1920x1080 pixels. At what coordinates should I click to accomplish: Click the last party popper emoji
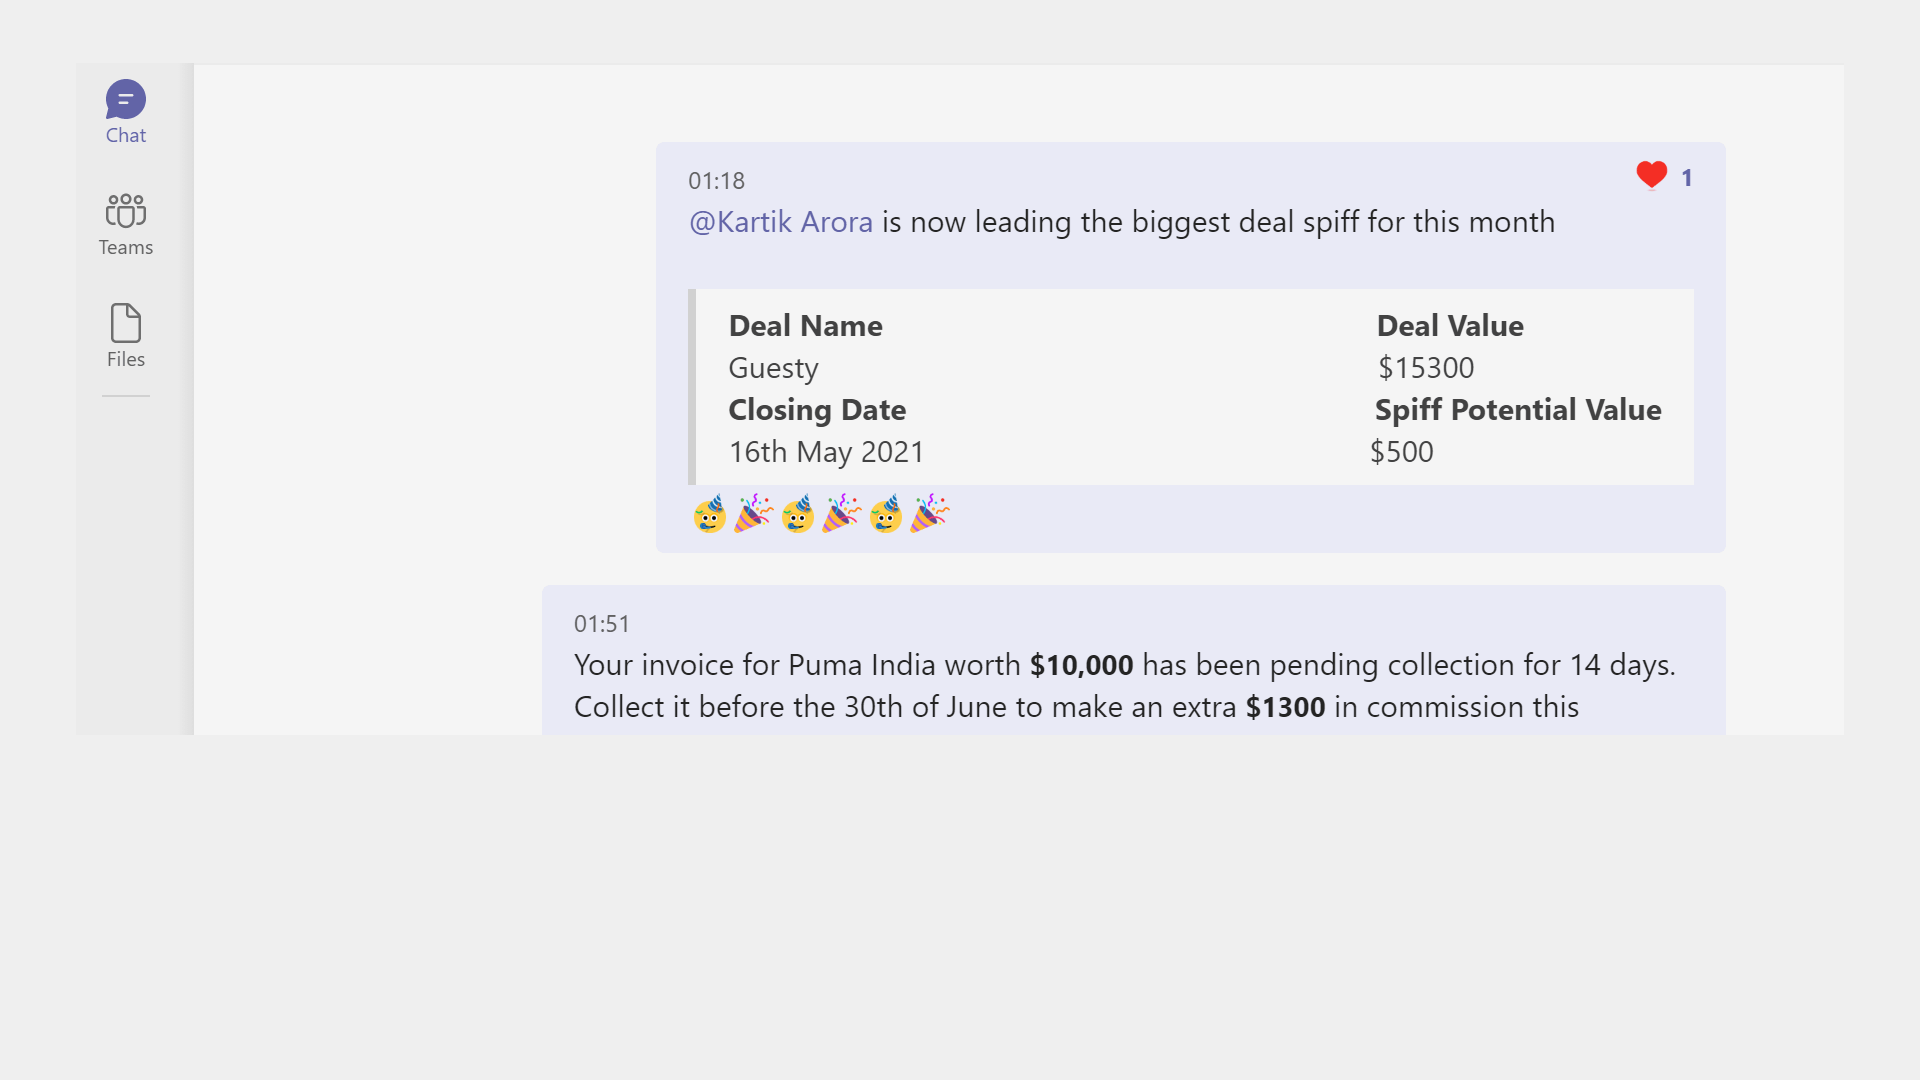929,513
